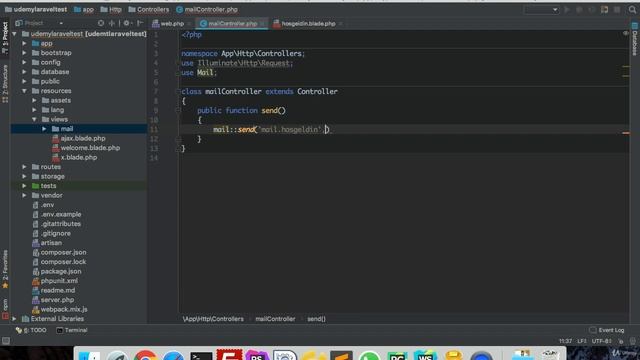Expand the mail folder arrow
The image size is (640, 360).
tap(44, 129)
